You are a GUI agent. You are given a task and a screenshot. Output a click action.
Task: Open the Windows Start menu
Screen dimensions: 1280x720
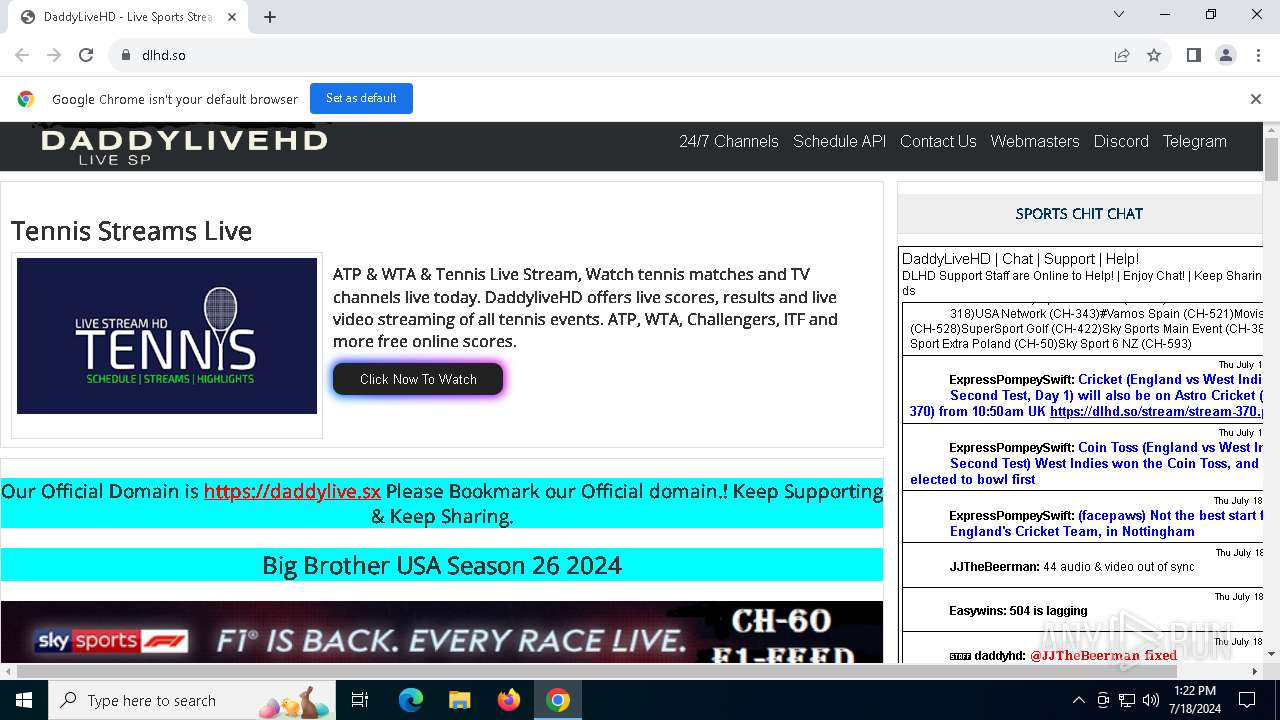coord(24,700)
